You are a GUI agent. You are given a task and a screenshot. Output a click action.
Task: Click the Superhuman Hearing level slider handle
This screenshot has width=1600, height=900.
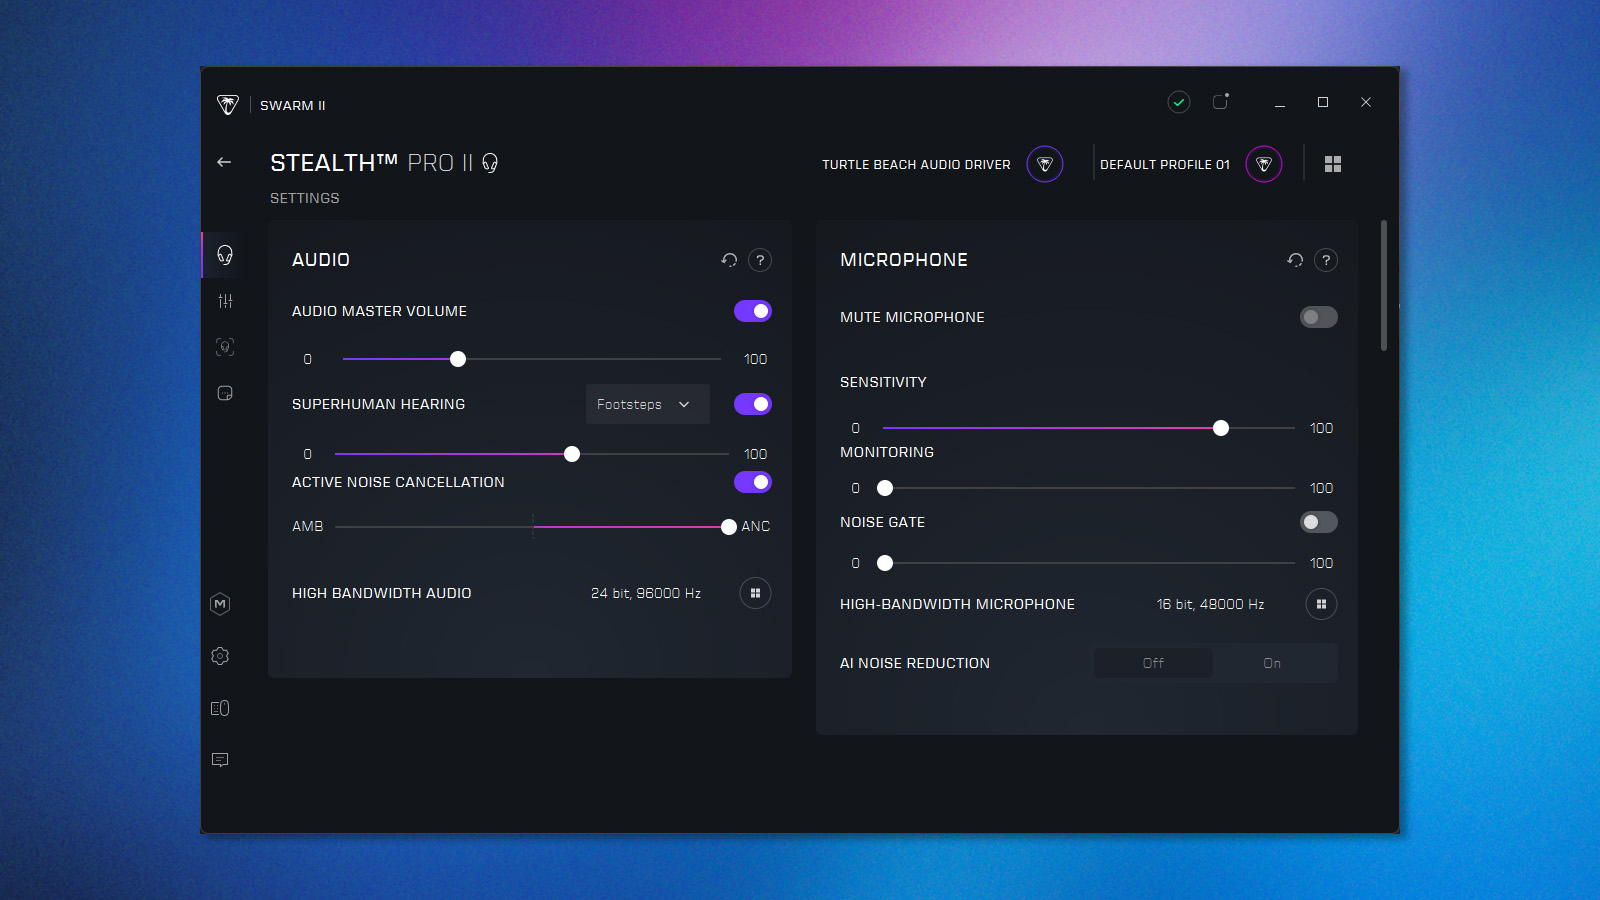click(572, 454)
